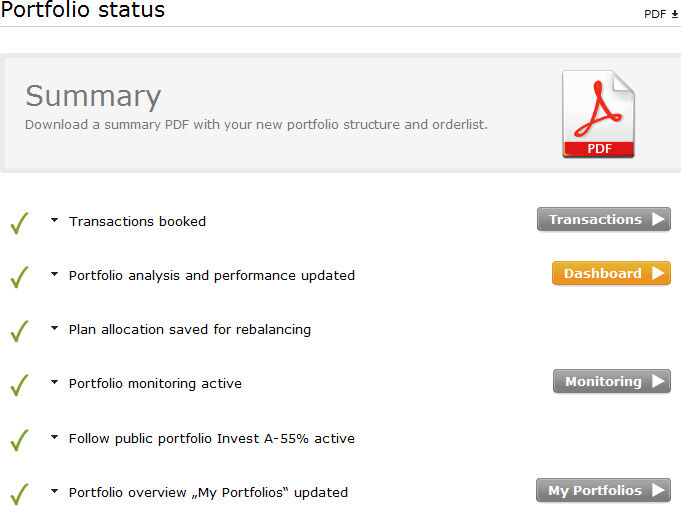This screenshot has width=681, height=506.
Task: Download PDF via top-right PDF link
Action: (x=661, y=14)
